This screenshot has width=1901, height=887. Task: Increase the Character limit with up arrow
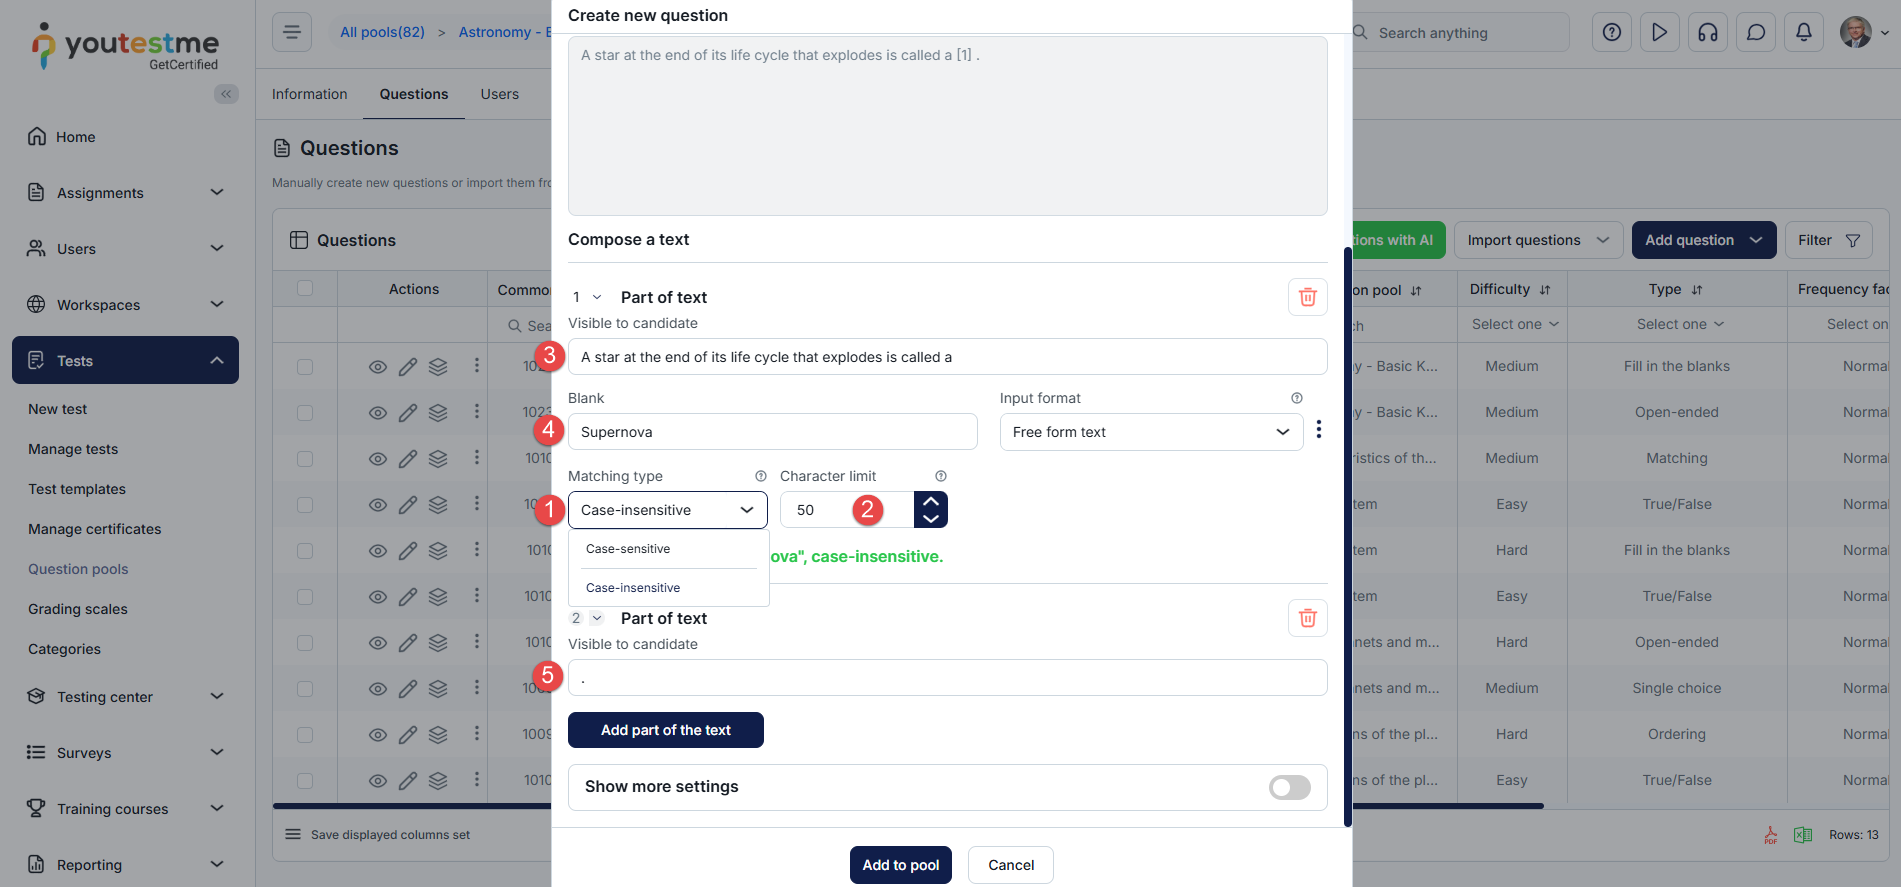(931, 501)
